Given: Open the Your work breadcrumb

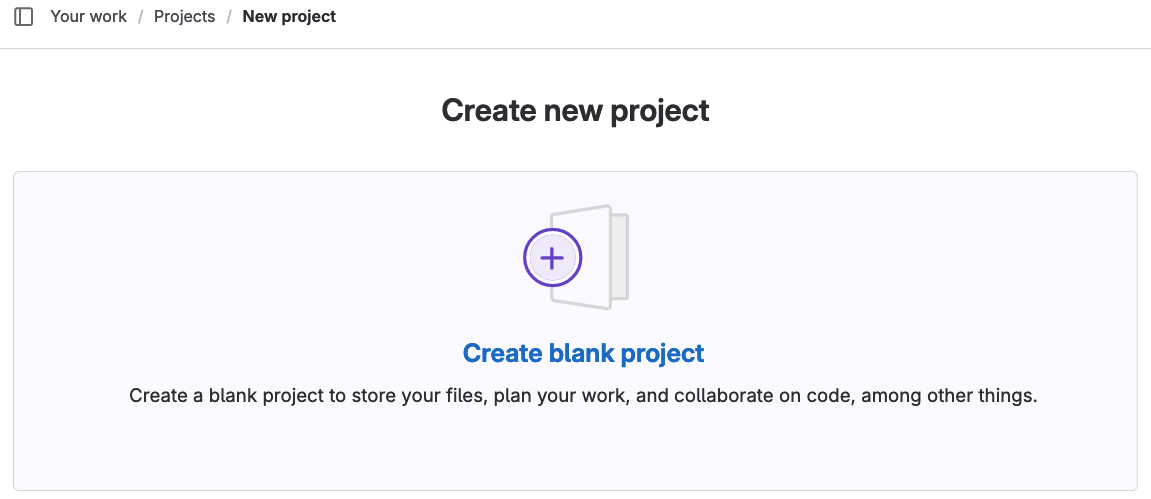Looking at the screenshot, I should coord(88,16).
